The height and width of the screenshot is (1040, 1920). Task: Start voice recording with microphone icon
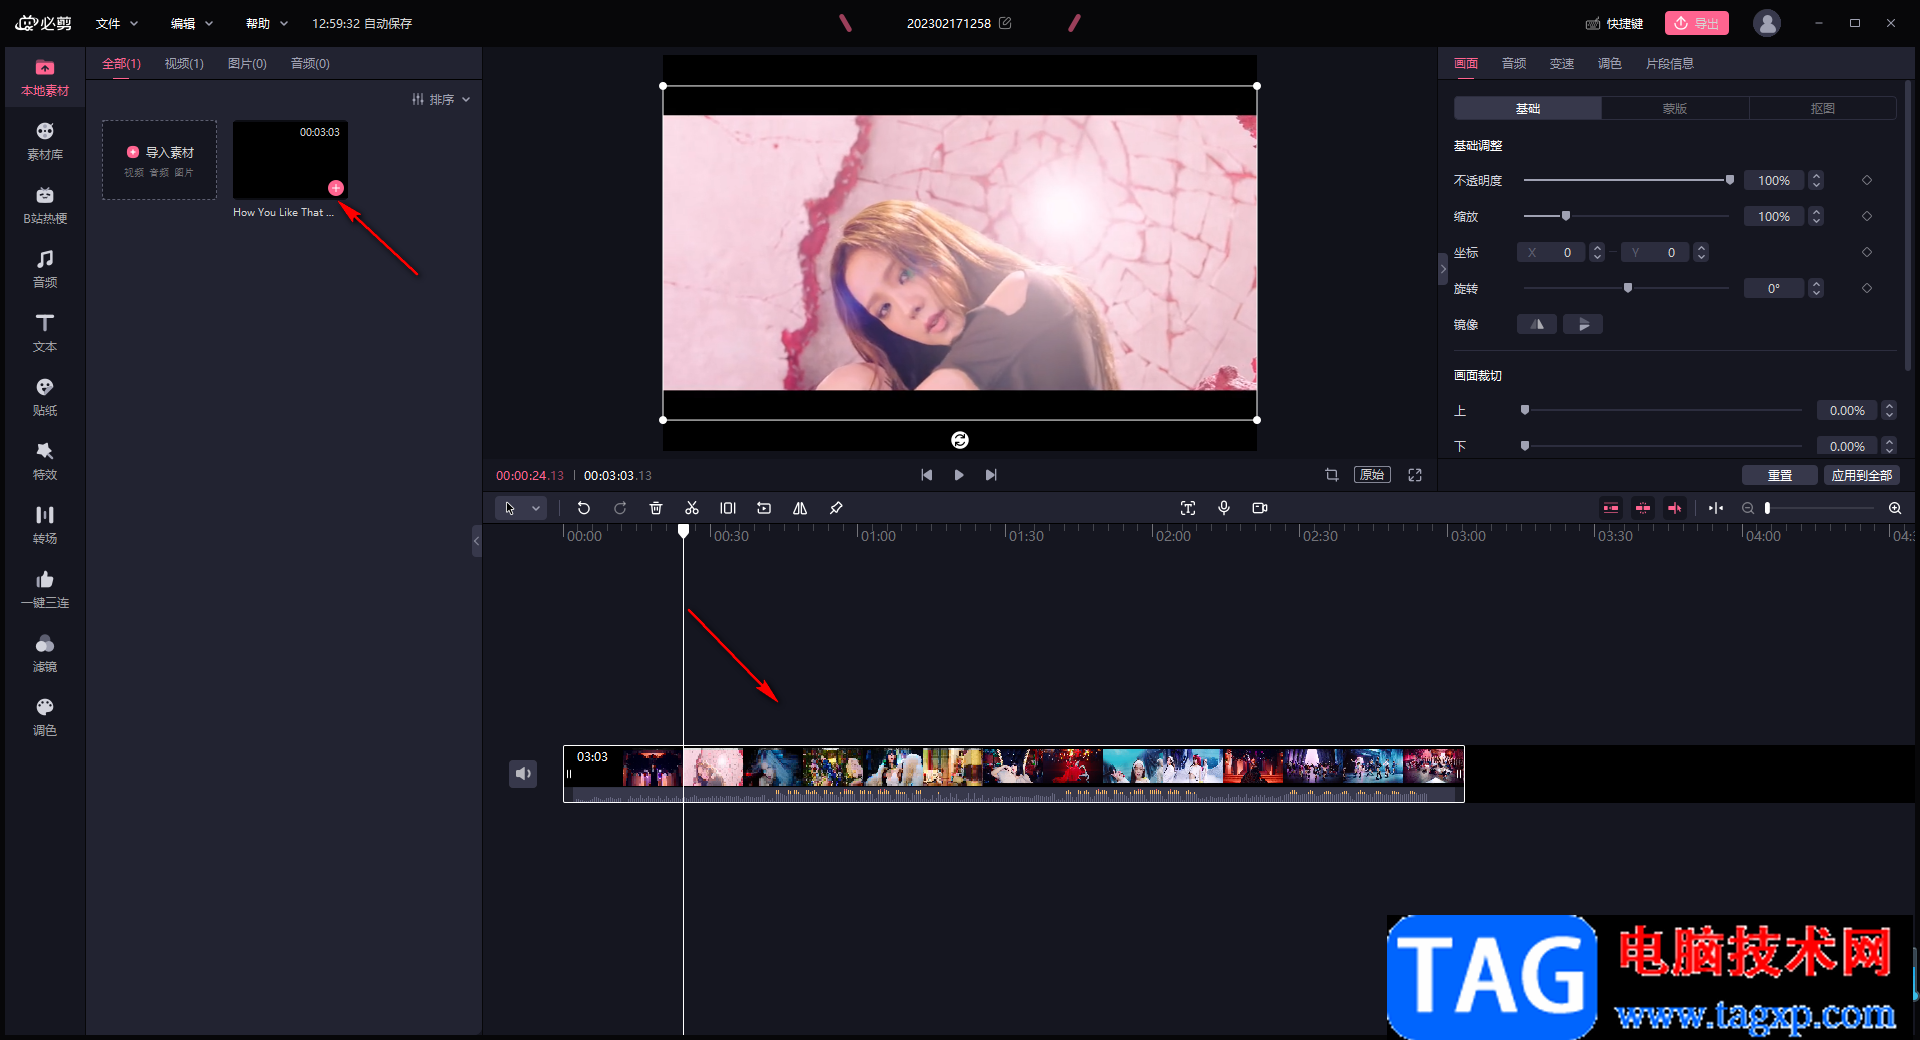coord(1224,508)
